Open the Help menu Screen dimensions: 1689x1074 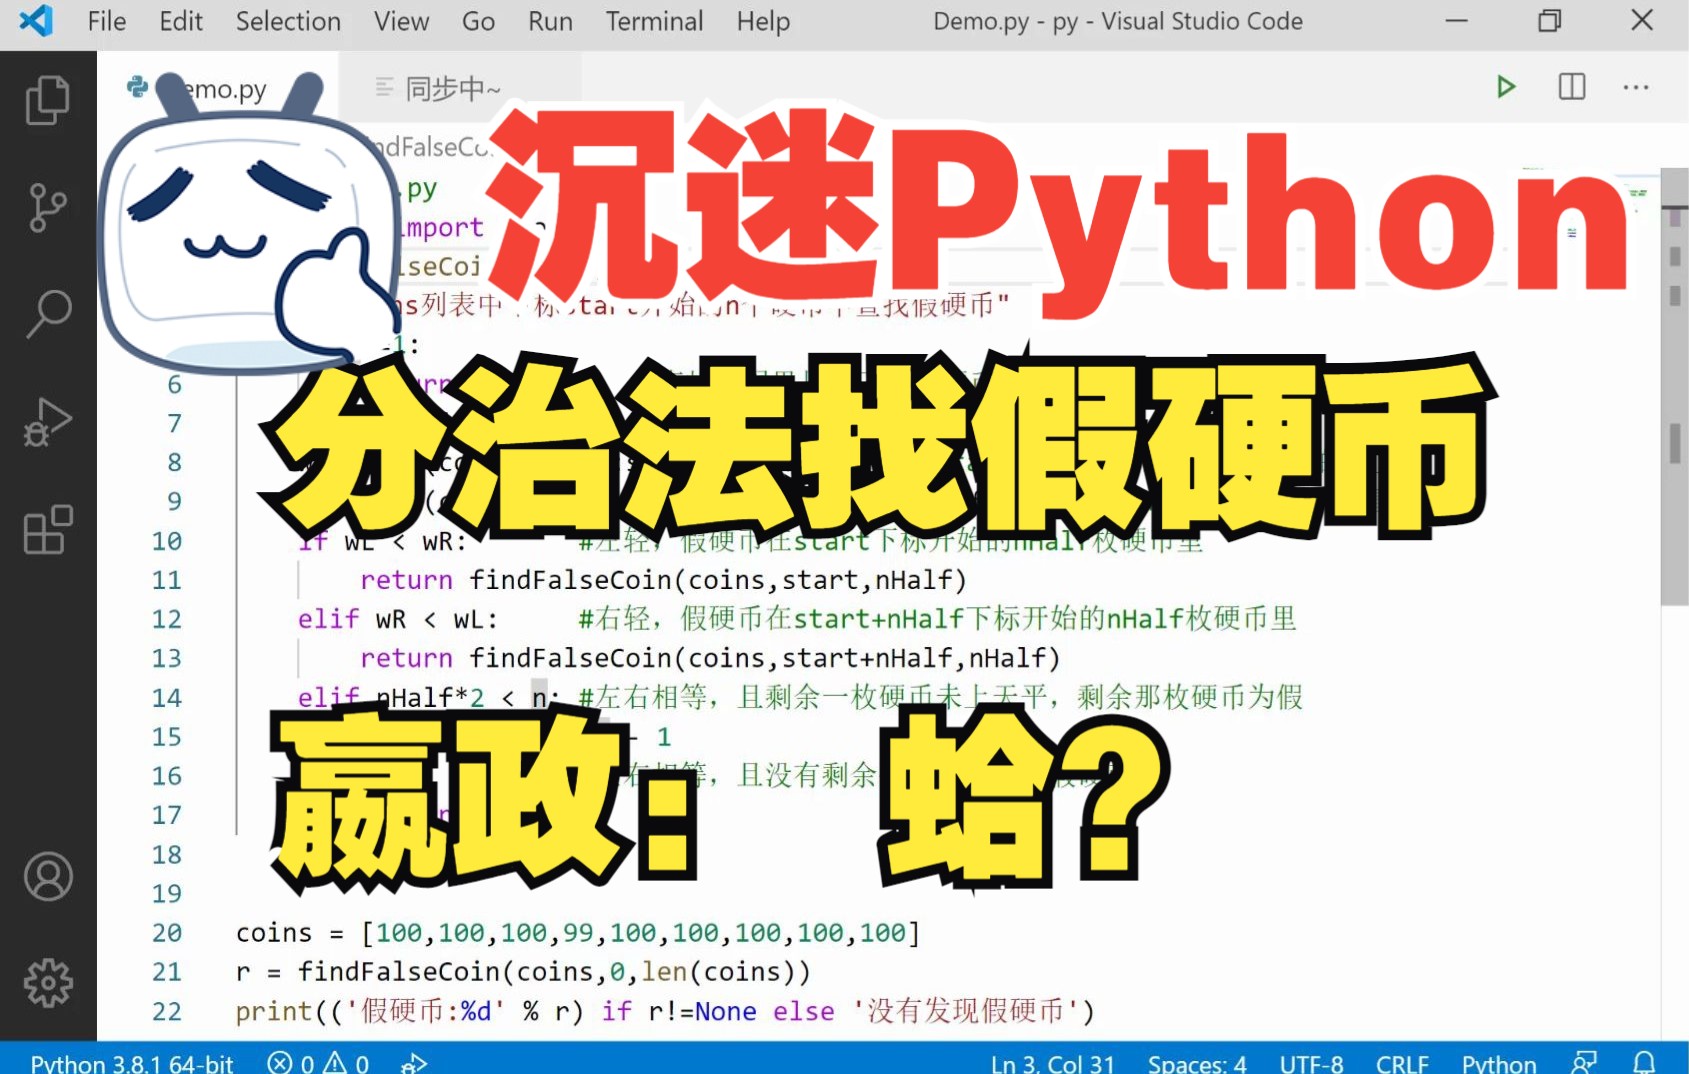click(x=763, y=21)
